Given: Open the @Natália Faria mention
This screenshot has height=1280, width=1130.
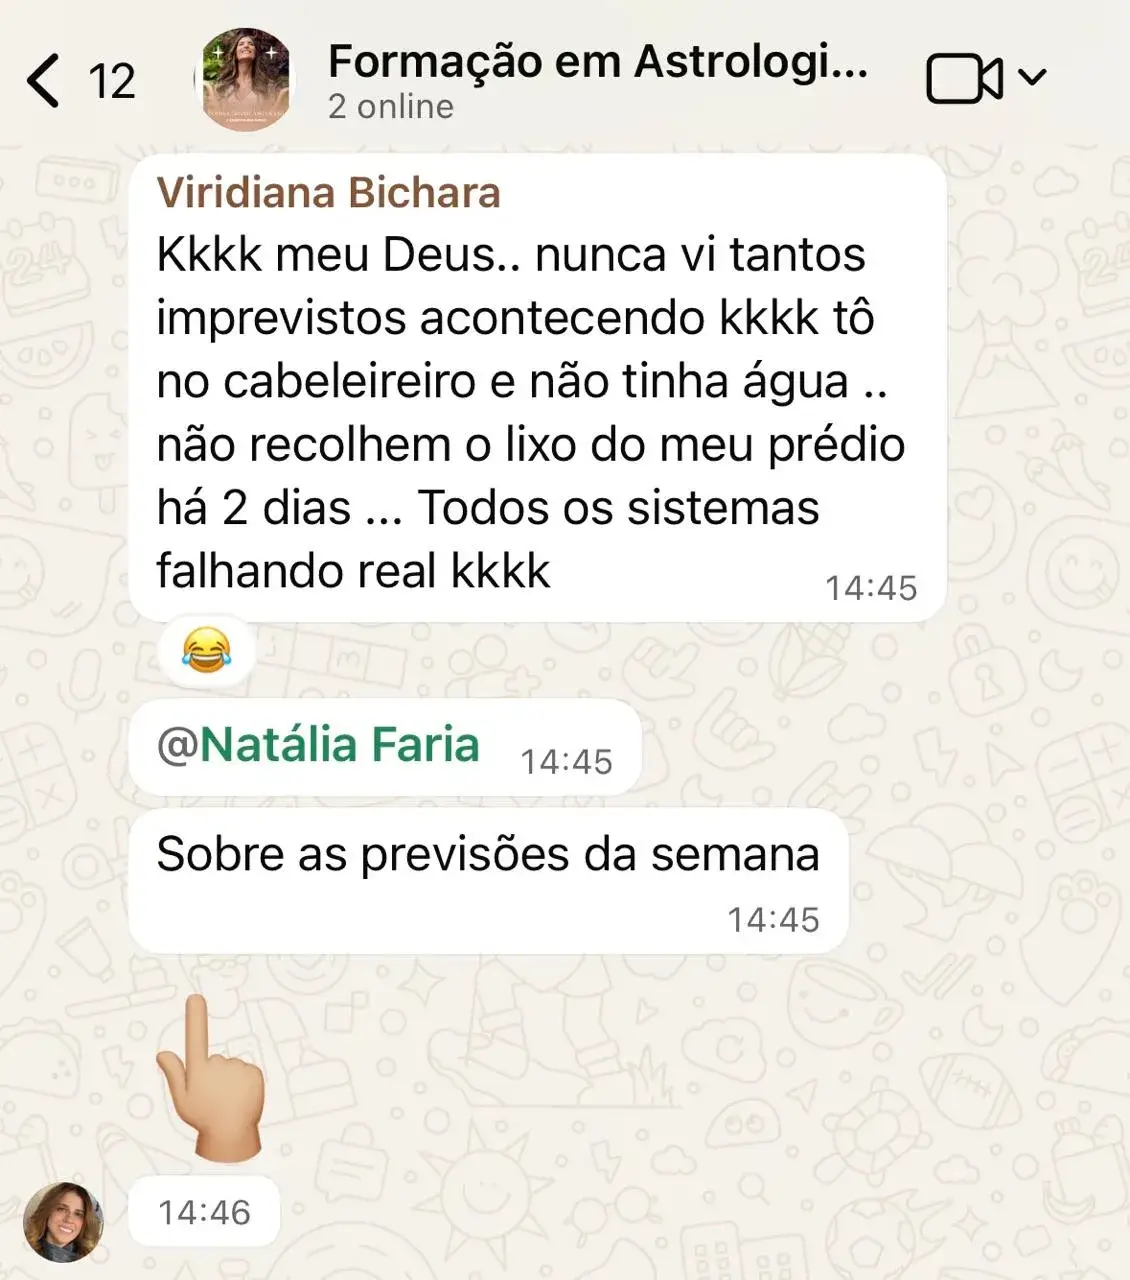Looking at the screenshot, I should pos(318,745).
